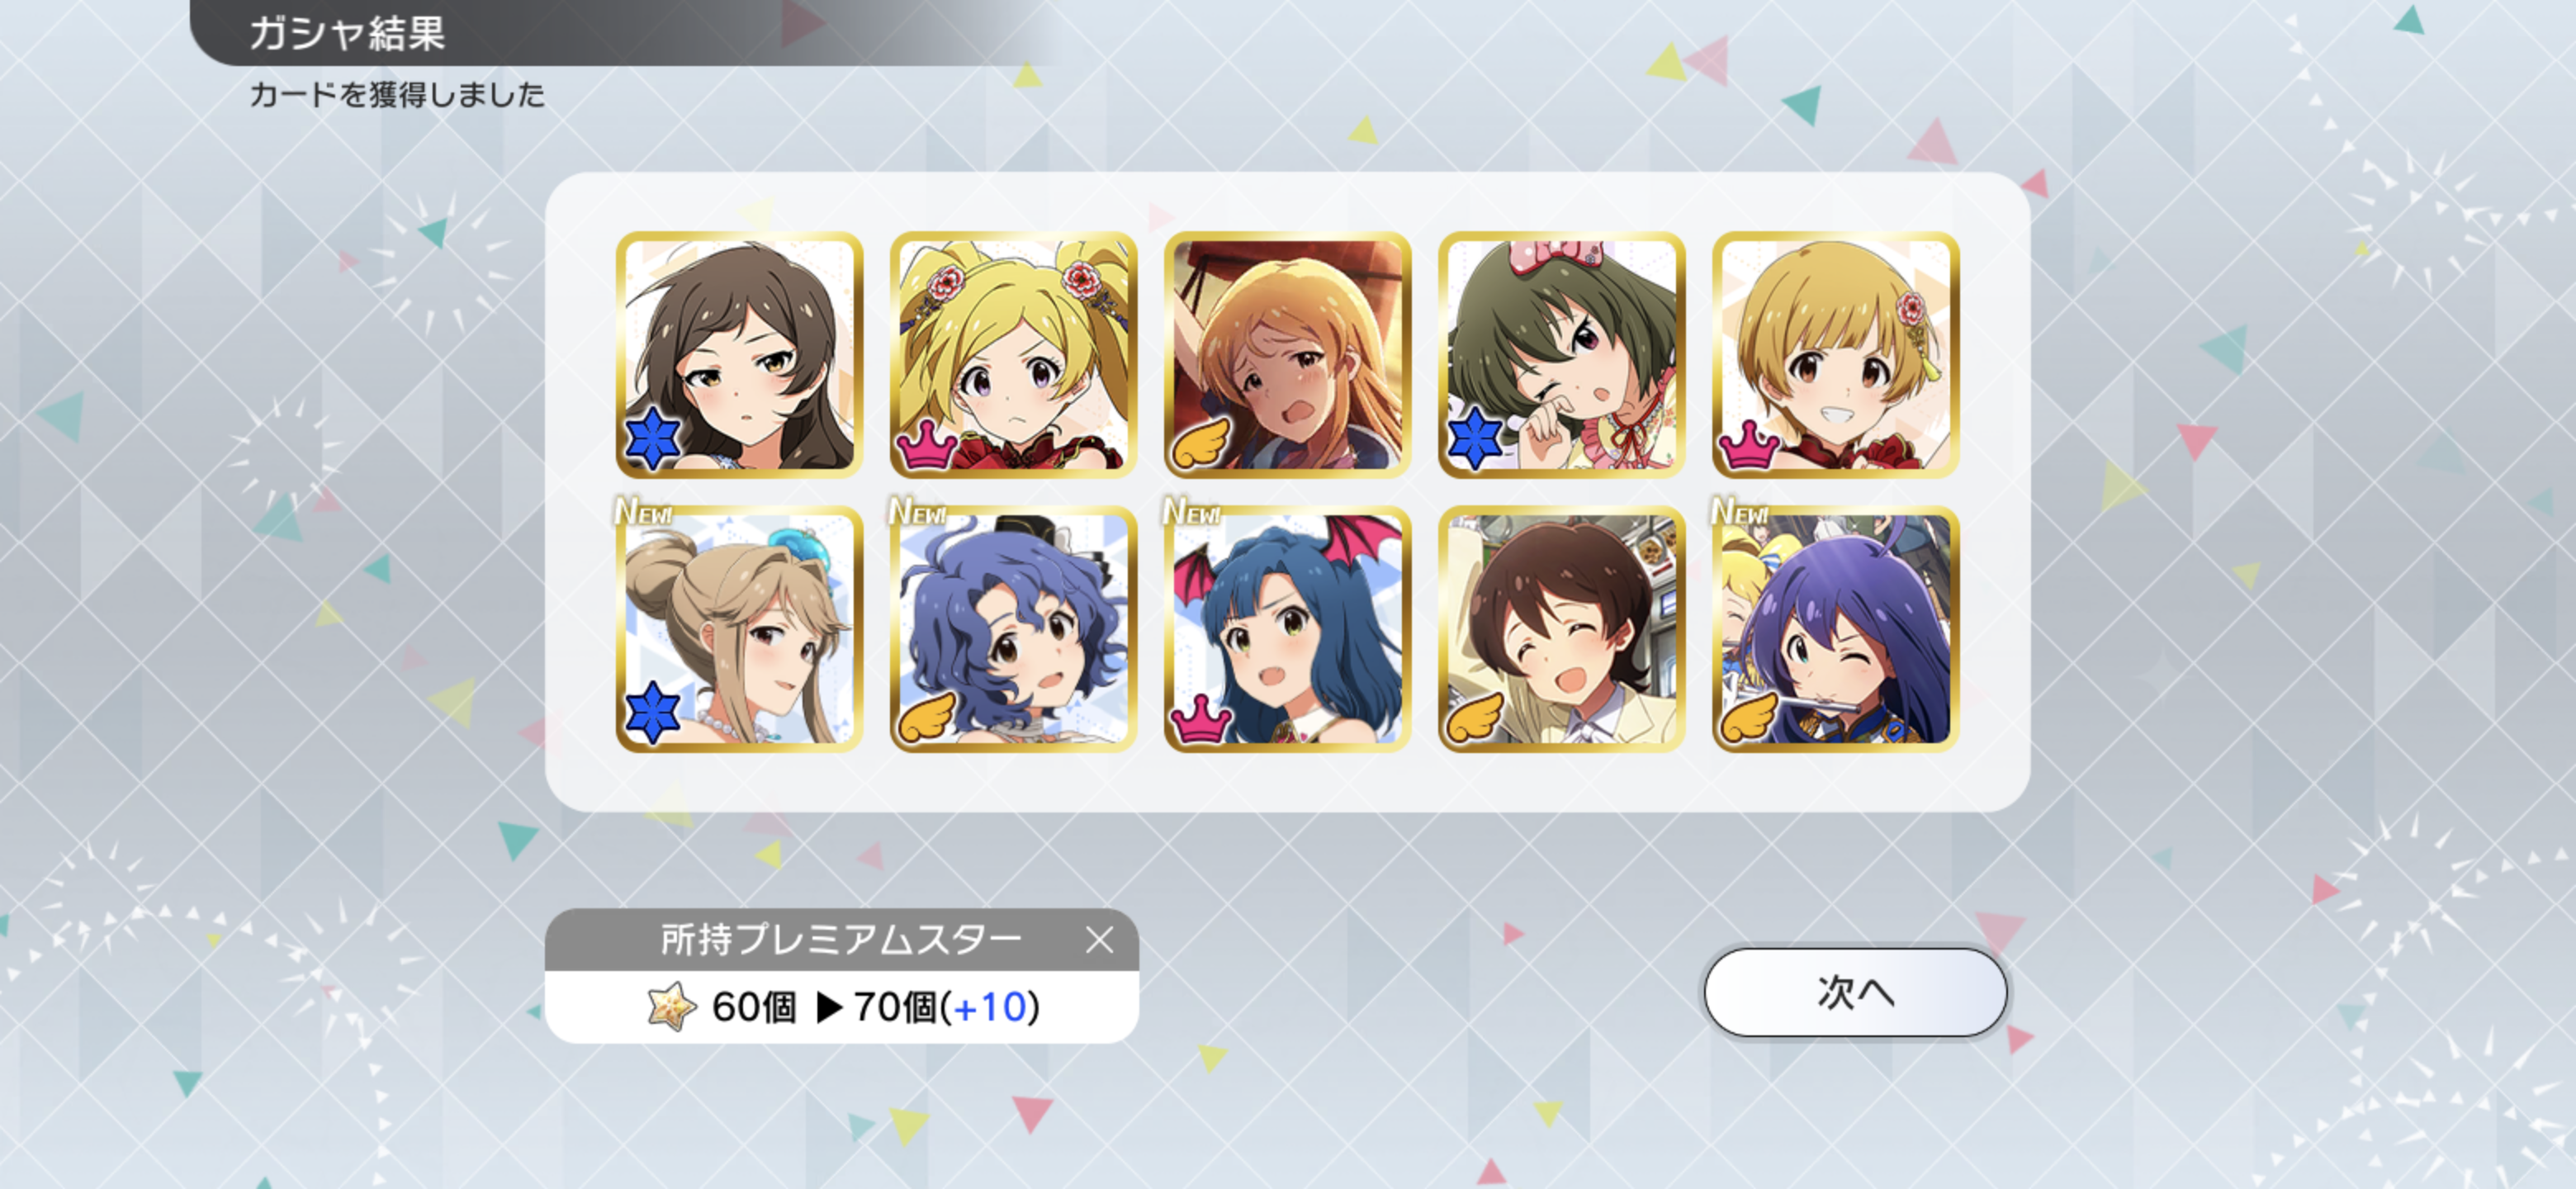
Task: Click the premium star icon beside 60個
Action: [671, 1006]
